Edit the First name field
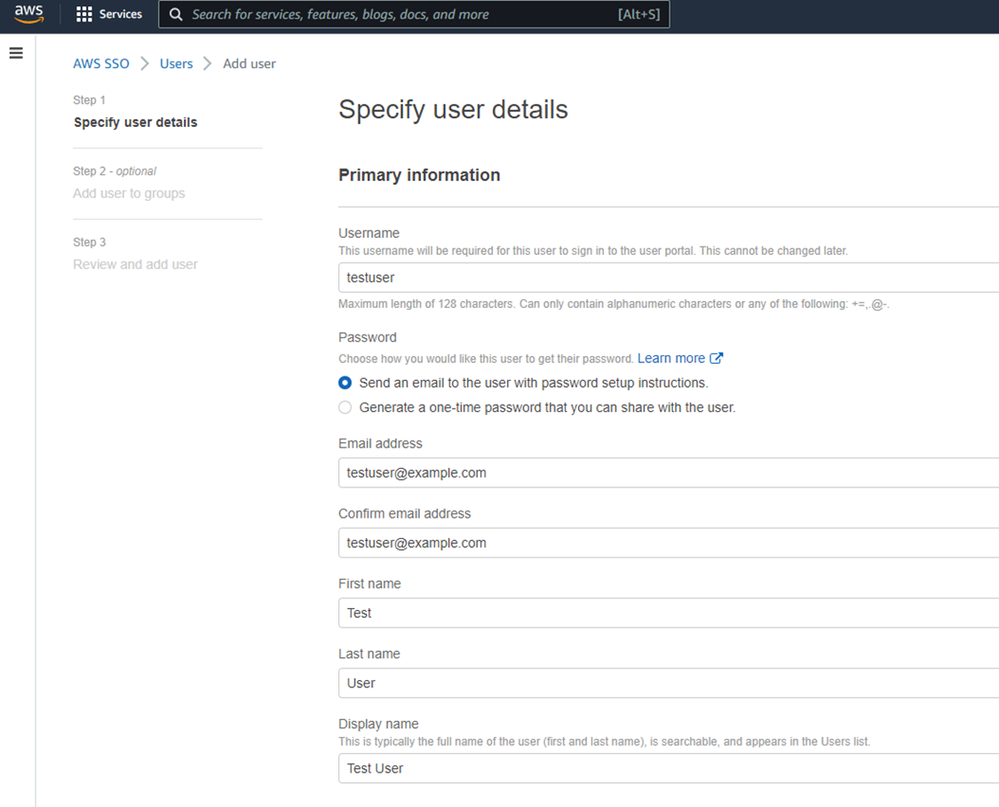 point(668,613)
